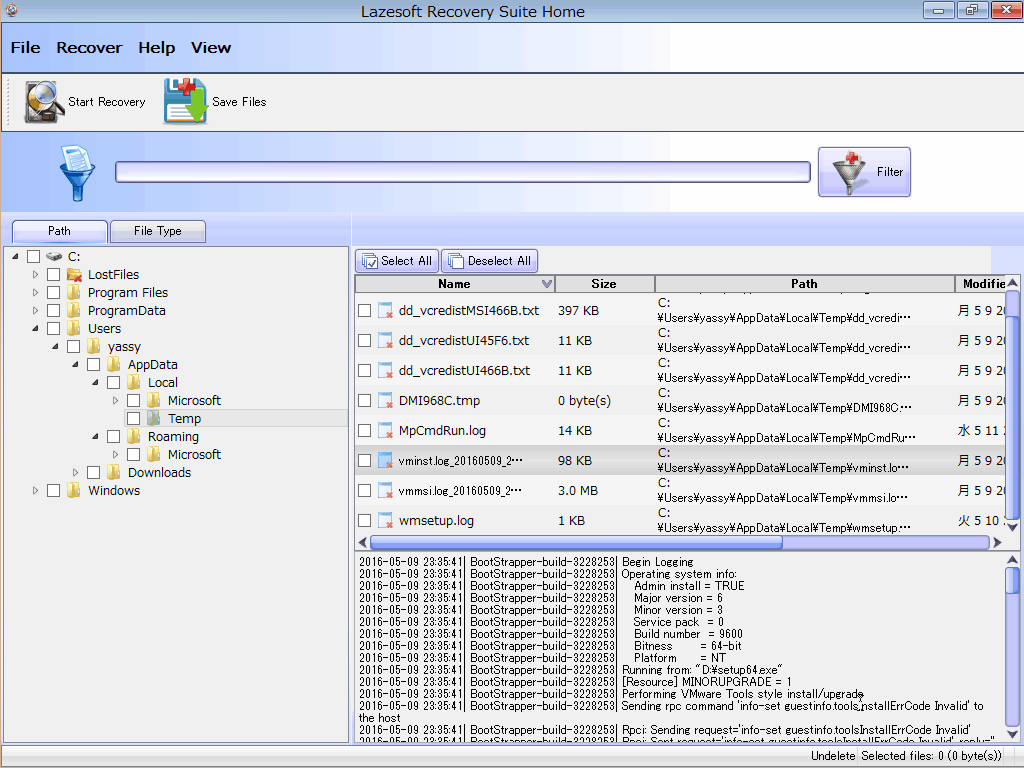Click the AppData folder icon
The height and width of the screenshot is (768, 1024).
tap(114, 364)
